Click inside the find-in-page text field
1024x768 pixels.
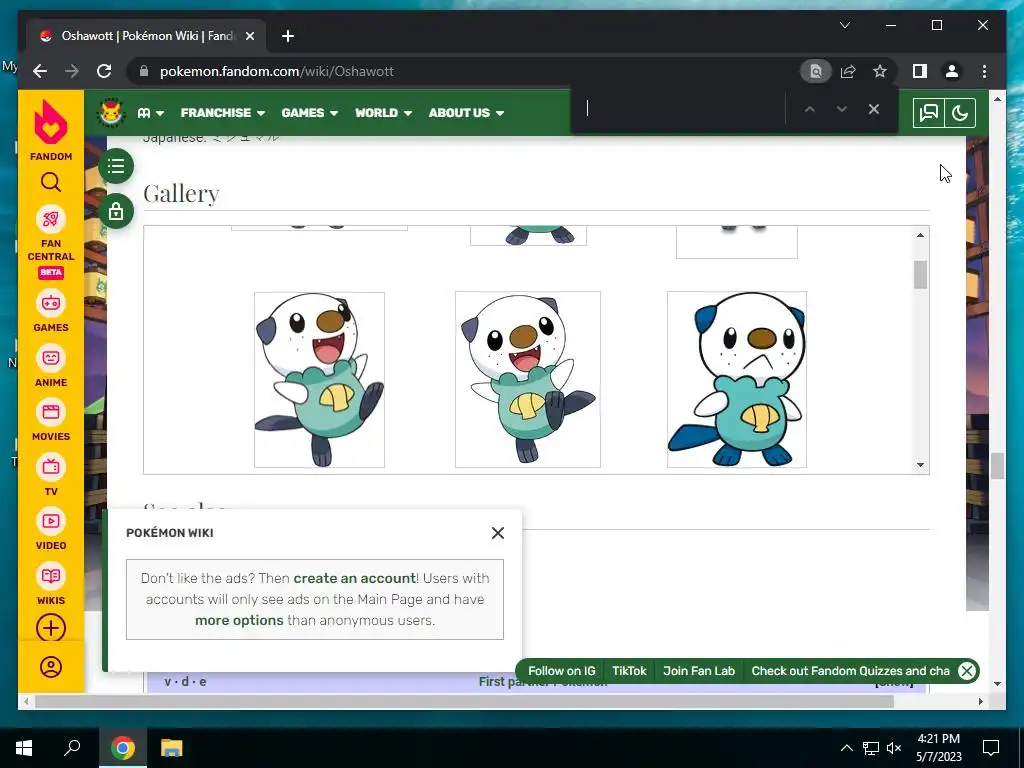tap(679, 109)
